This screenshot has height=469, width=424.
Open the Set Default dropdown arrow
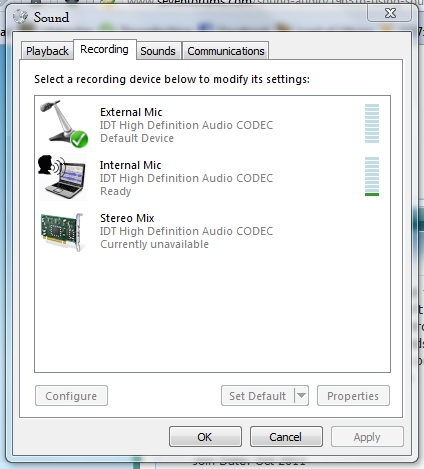(x=301, y=396)
